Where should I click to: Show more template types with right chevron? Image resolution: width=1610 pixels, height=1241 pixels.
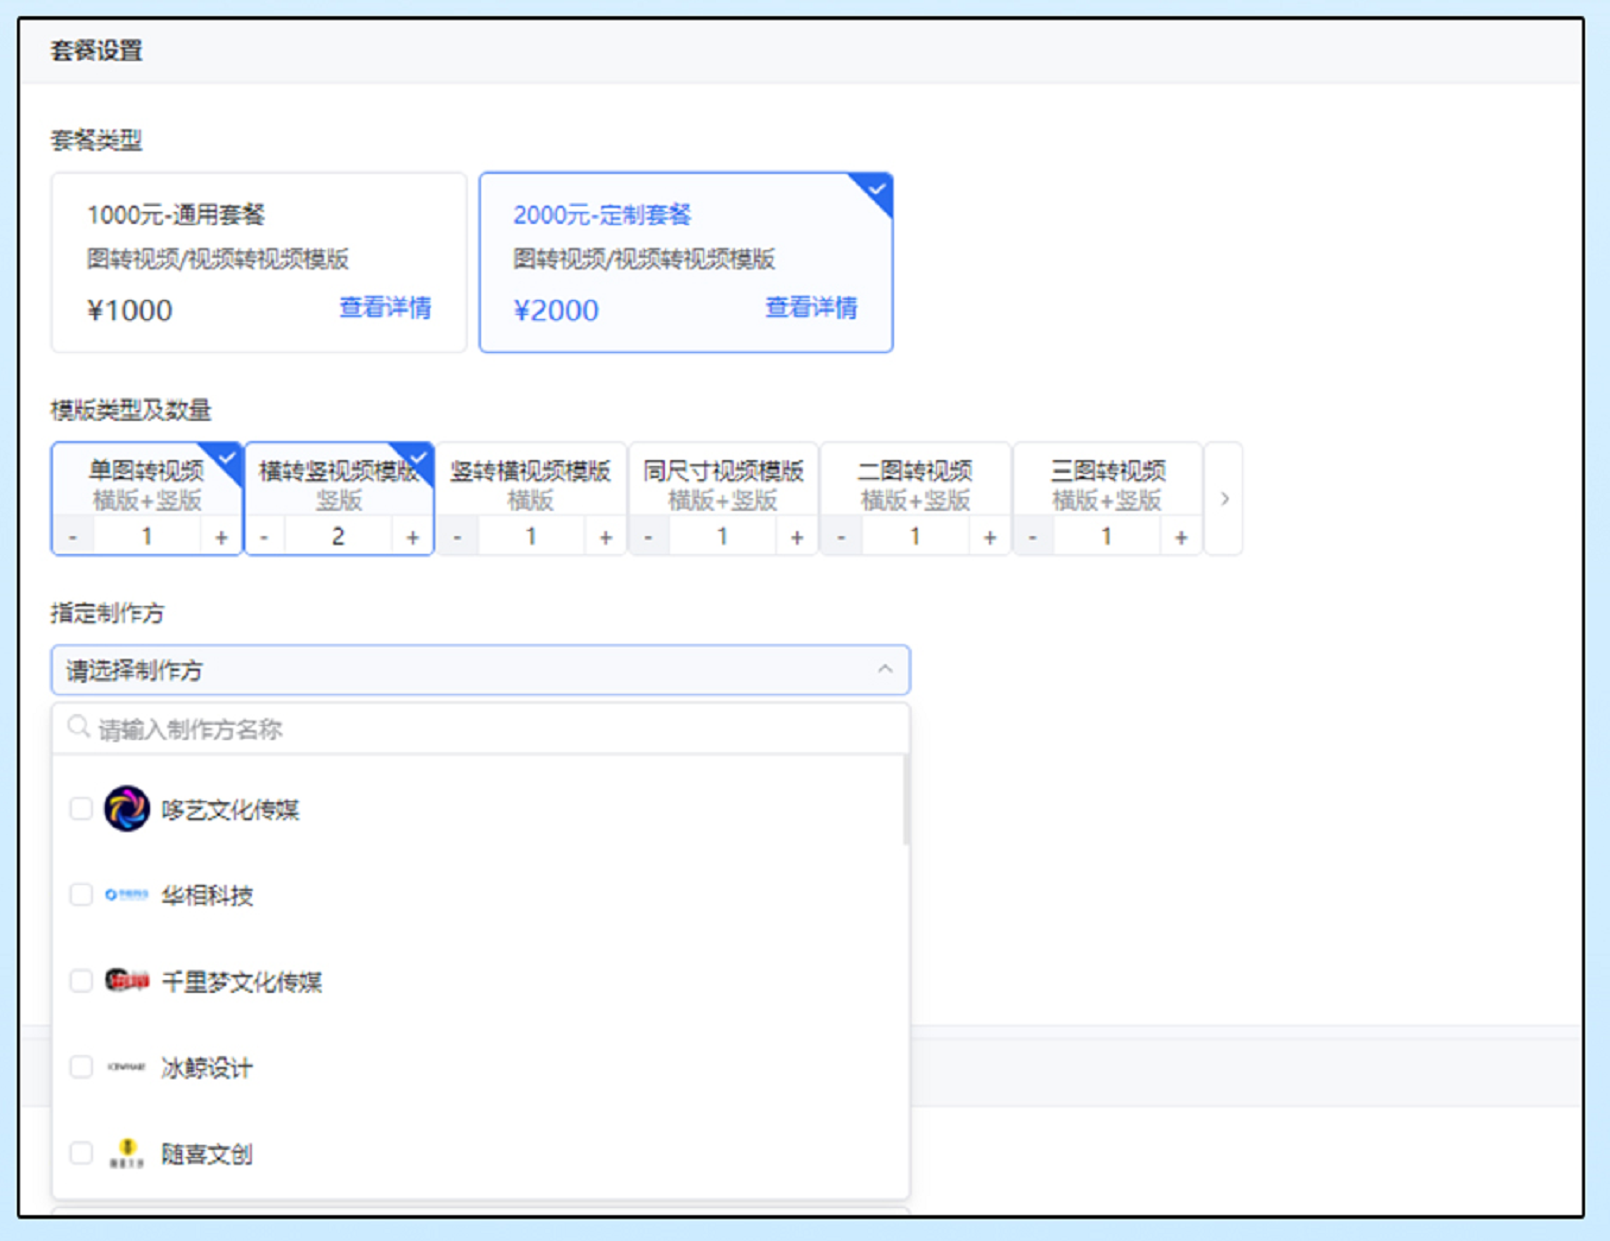click(x=1224, y=499)
